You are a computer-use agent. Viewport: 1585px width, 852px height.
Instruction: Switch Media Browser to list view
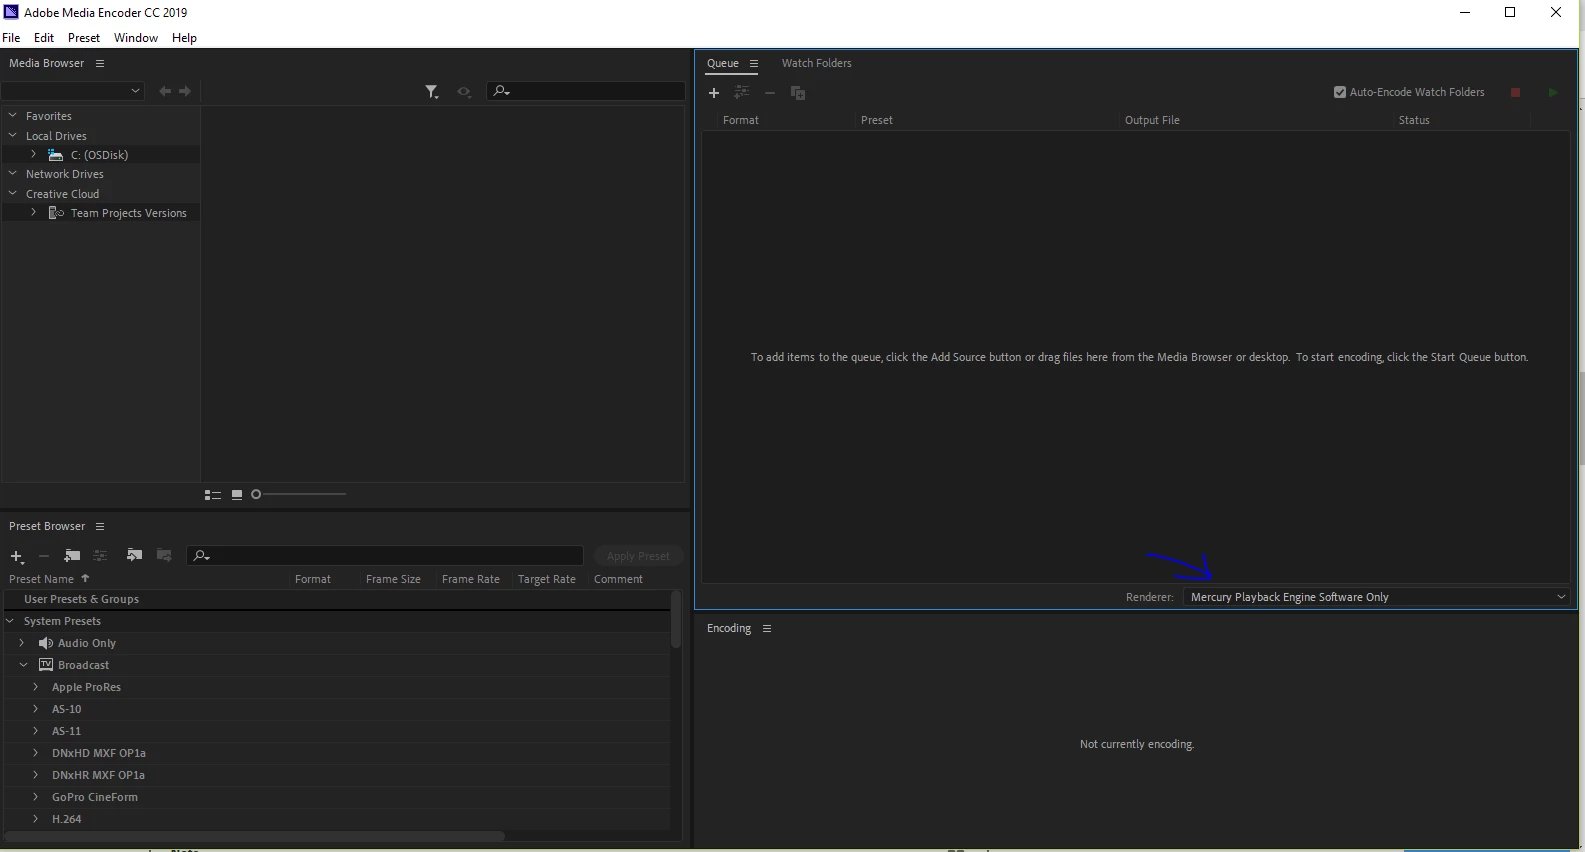tap(213, 495)
